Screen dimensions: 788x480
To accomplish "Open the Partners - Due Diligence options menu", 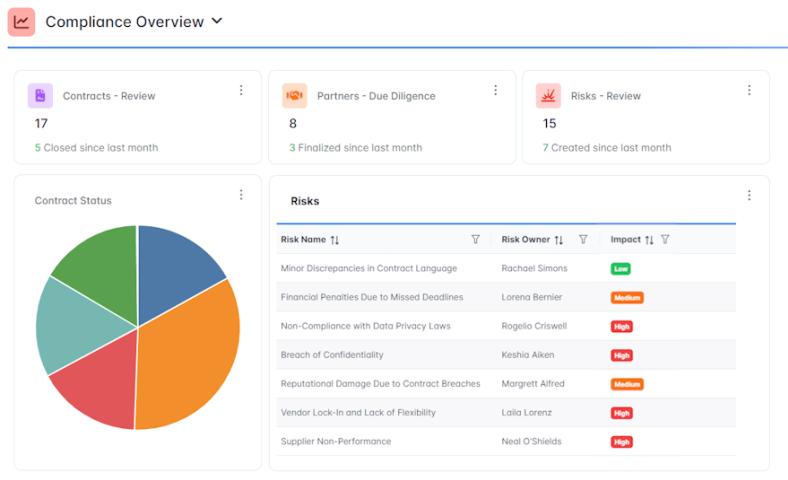I will [x=495, y=90].
